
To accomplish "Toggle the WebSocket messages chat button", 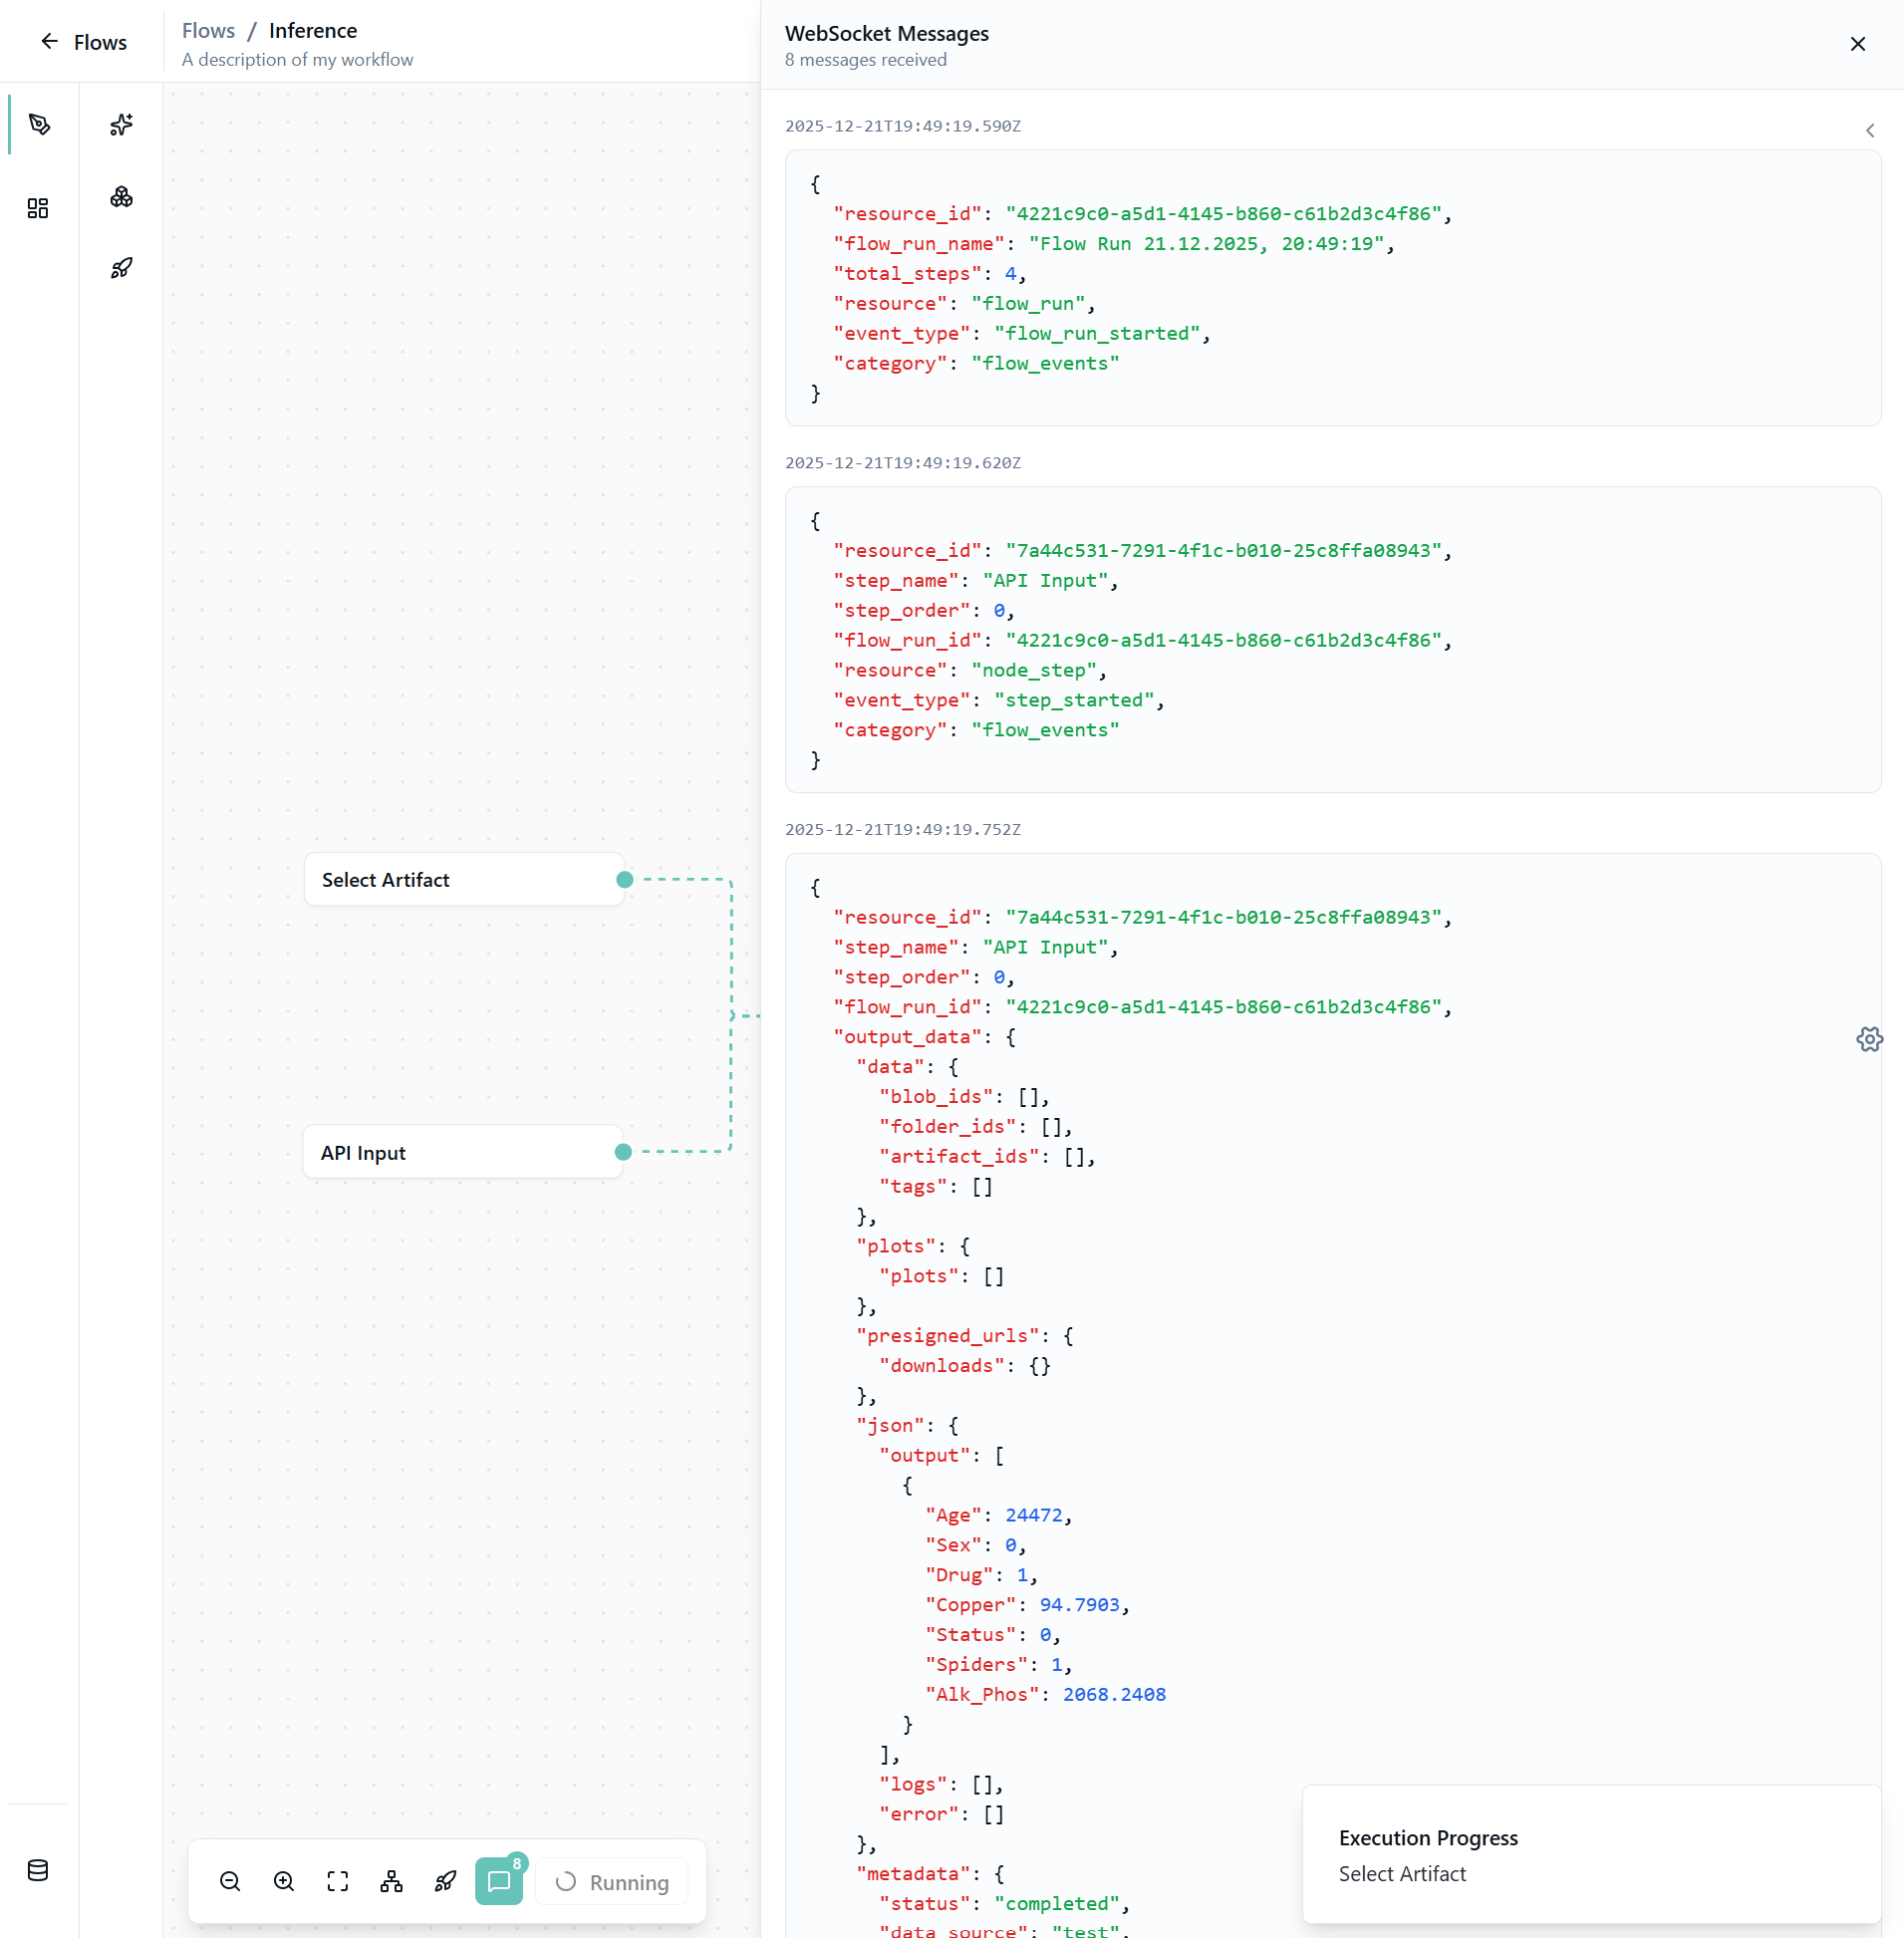I will tap(499, 1882).
